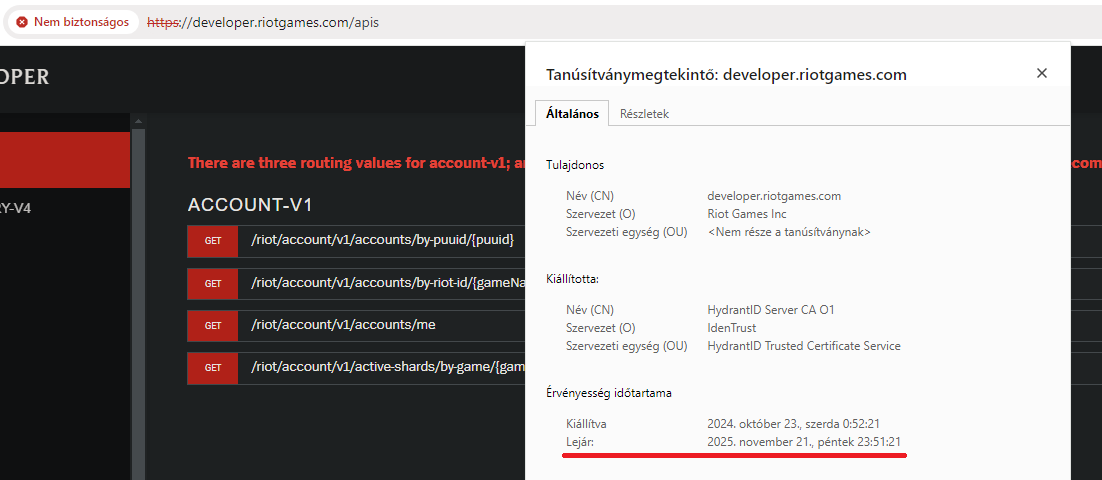Click the 'Érvényesség időtartama' heading
The width and height of the screenshot is (1102, 480).
pos(609,393)
